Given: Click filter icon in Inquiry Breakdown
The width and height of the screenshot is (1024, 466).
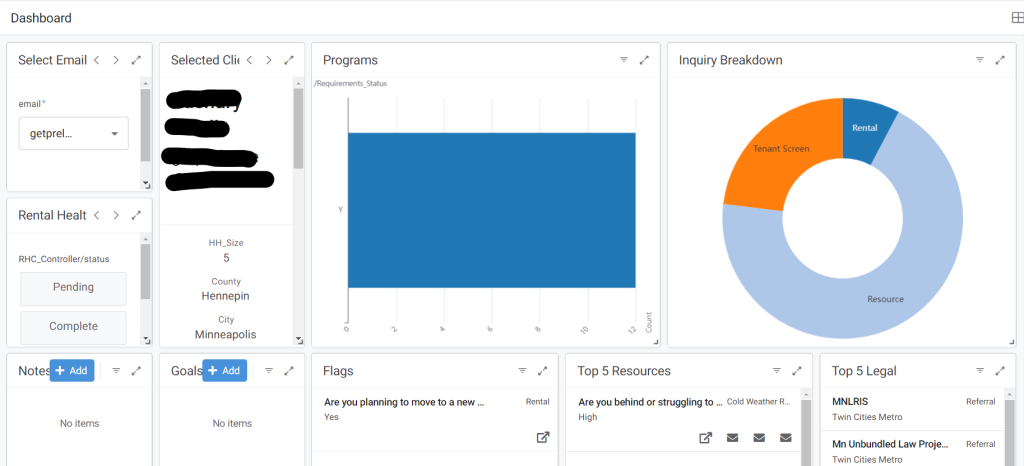Looking at the screenshot, I should pos(980,60).
